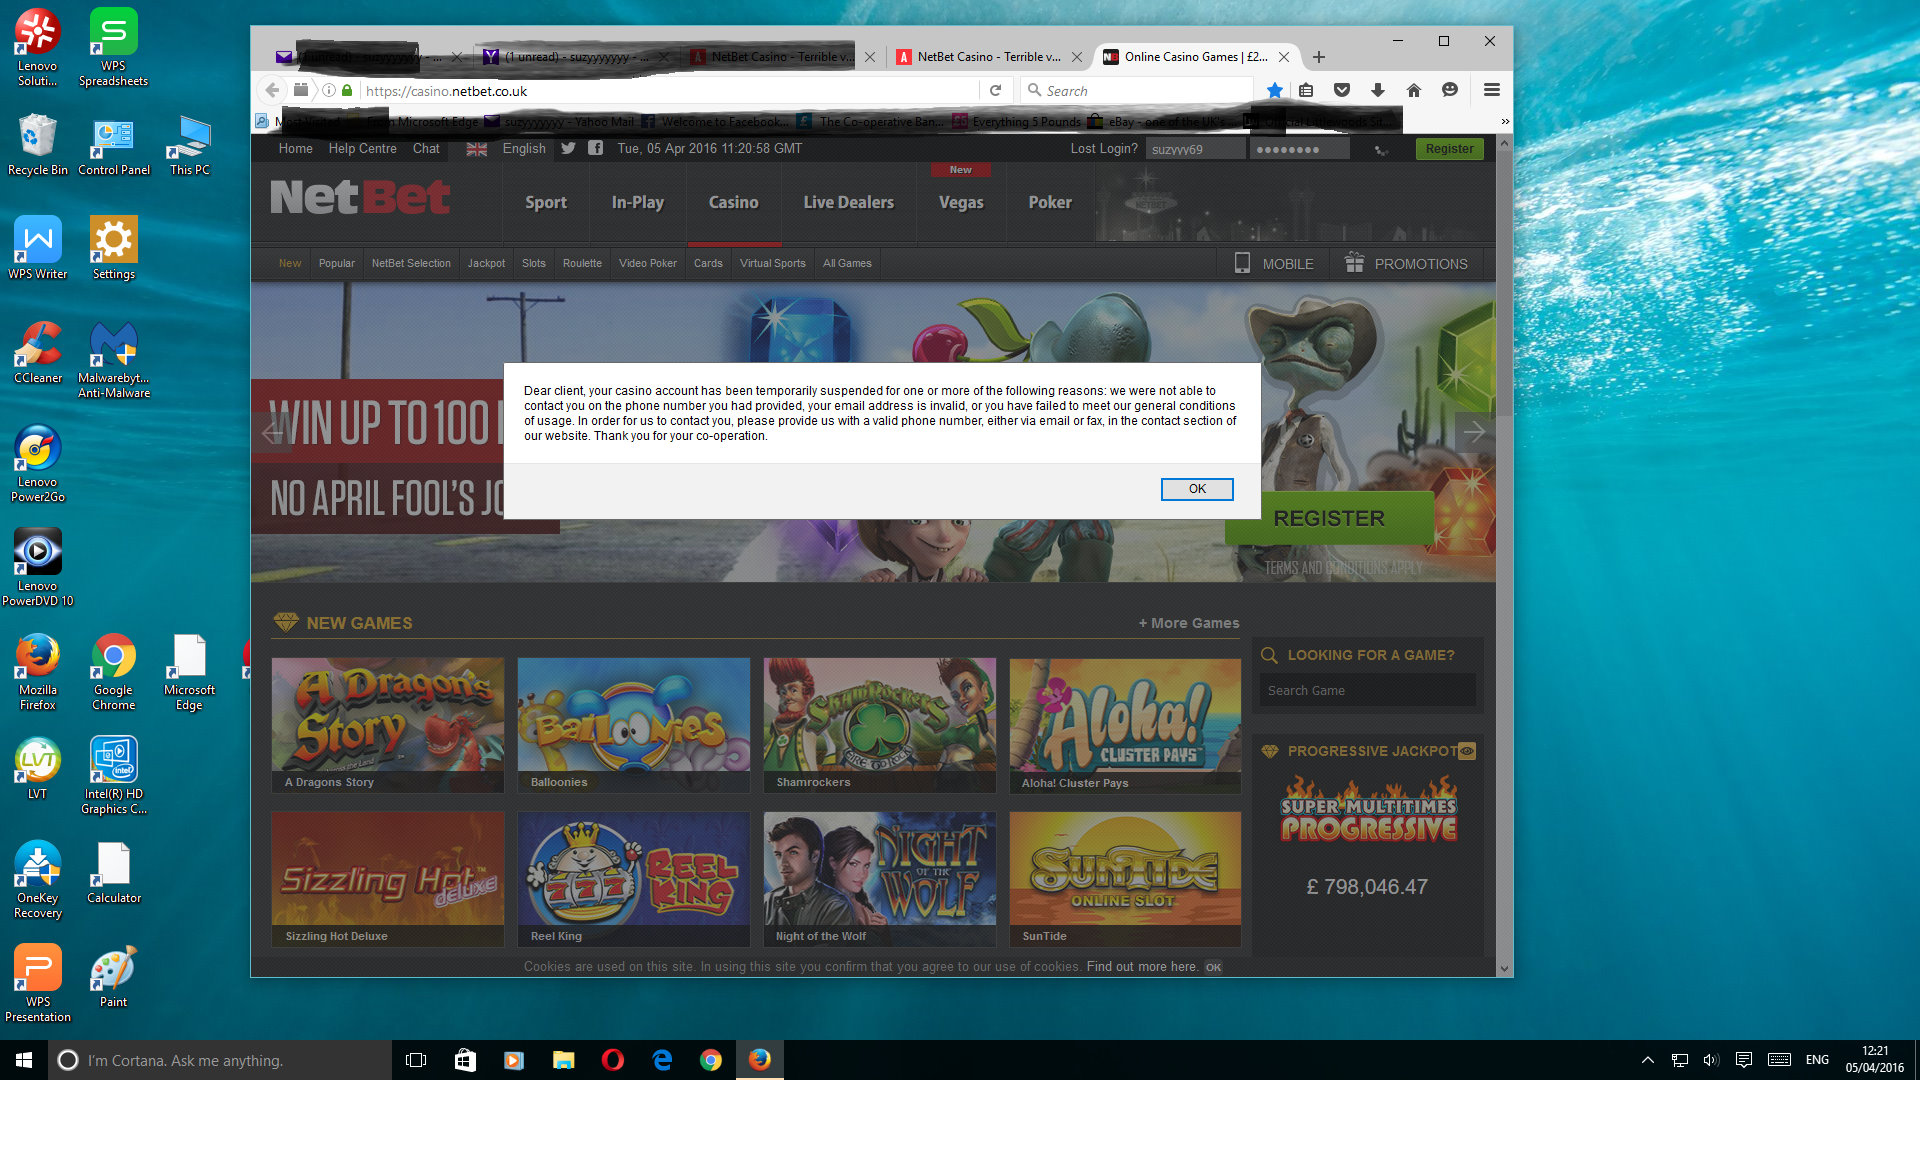This screenshot has width=1920, height=1155.
Task: Open Reel King game thumbnail
Action: point(634,879)
